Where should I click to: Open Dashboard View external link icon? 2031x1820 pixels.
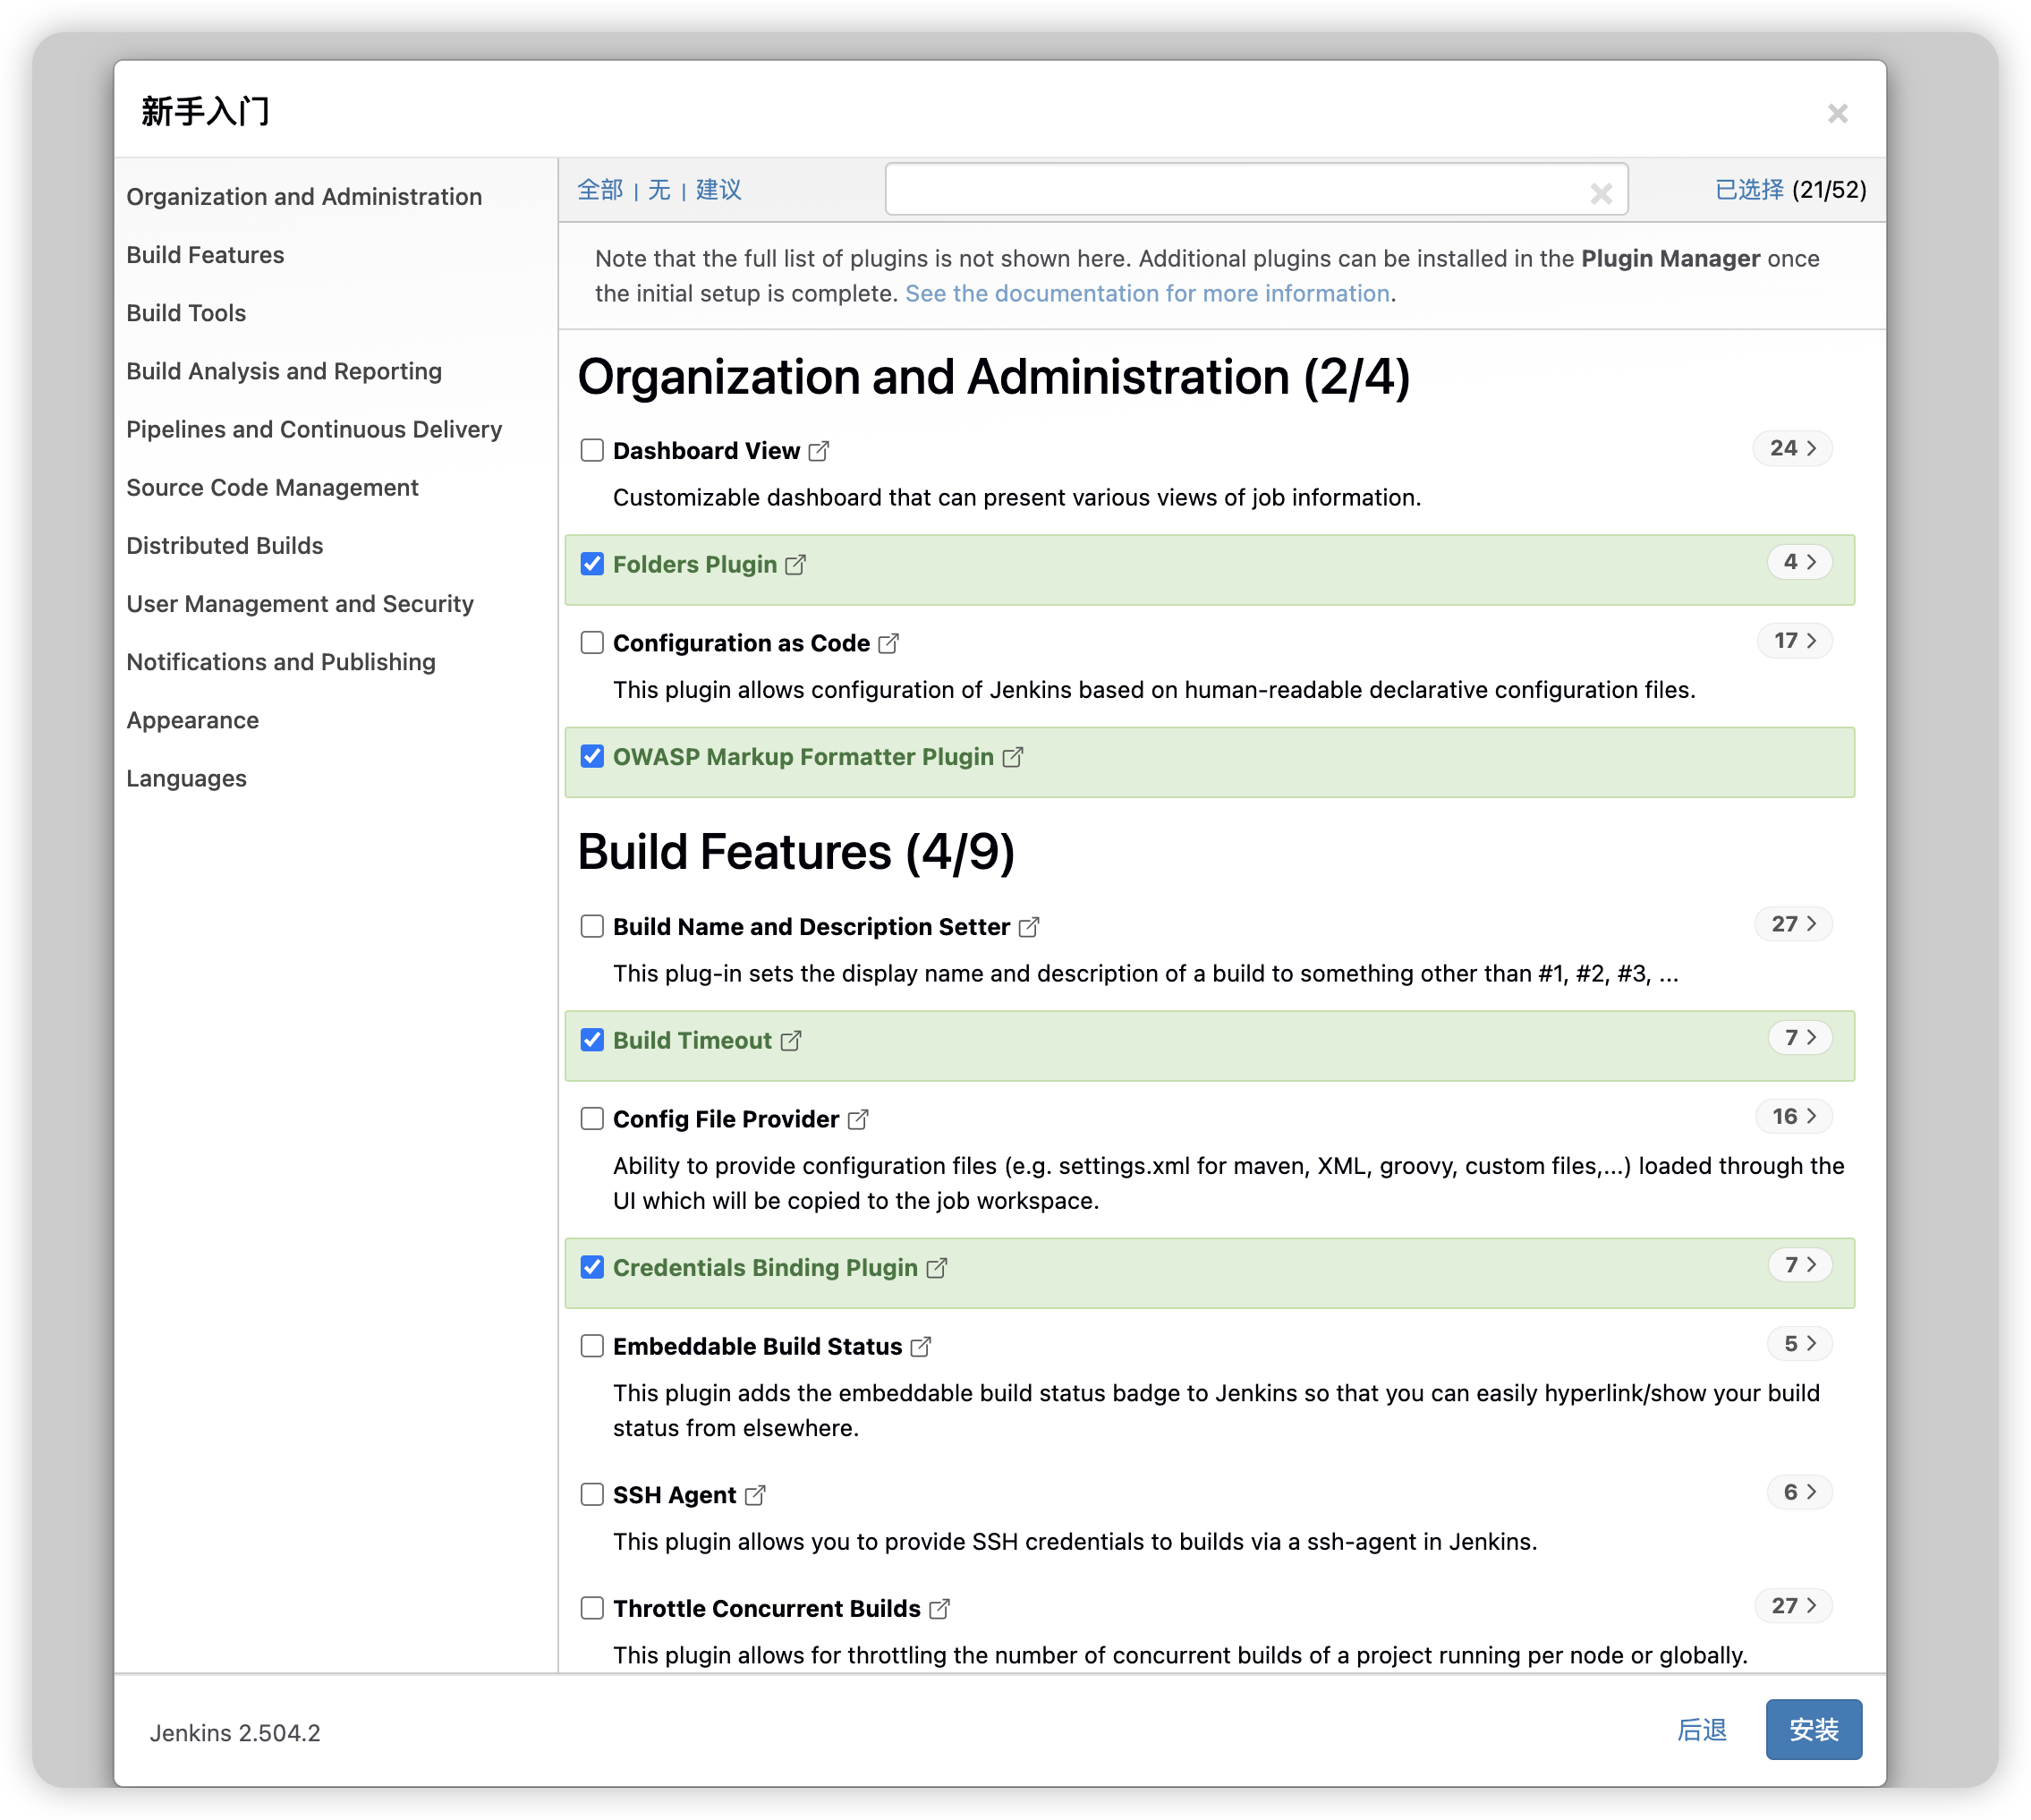point(818,451)
